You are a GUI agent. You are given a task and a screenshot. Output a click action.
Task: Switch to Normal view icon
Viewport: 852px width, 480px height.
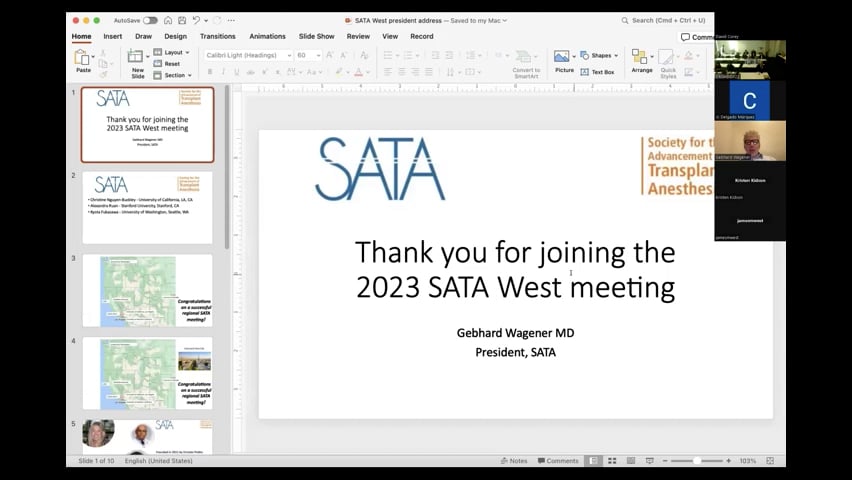(593, 460)
